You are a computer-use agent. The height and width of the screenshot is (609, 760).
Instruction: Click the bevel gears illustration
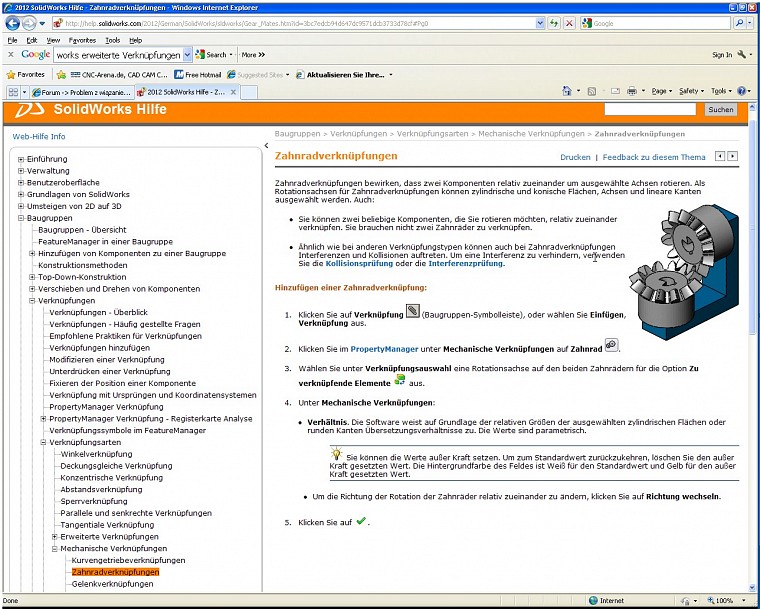[684, 272]
